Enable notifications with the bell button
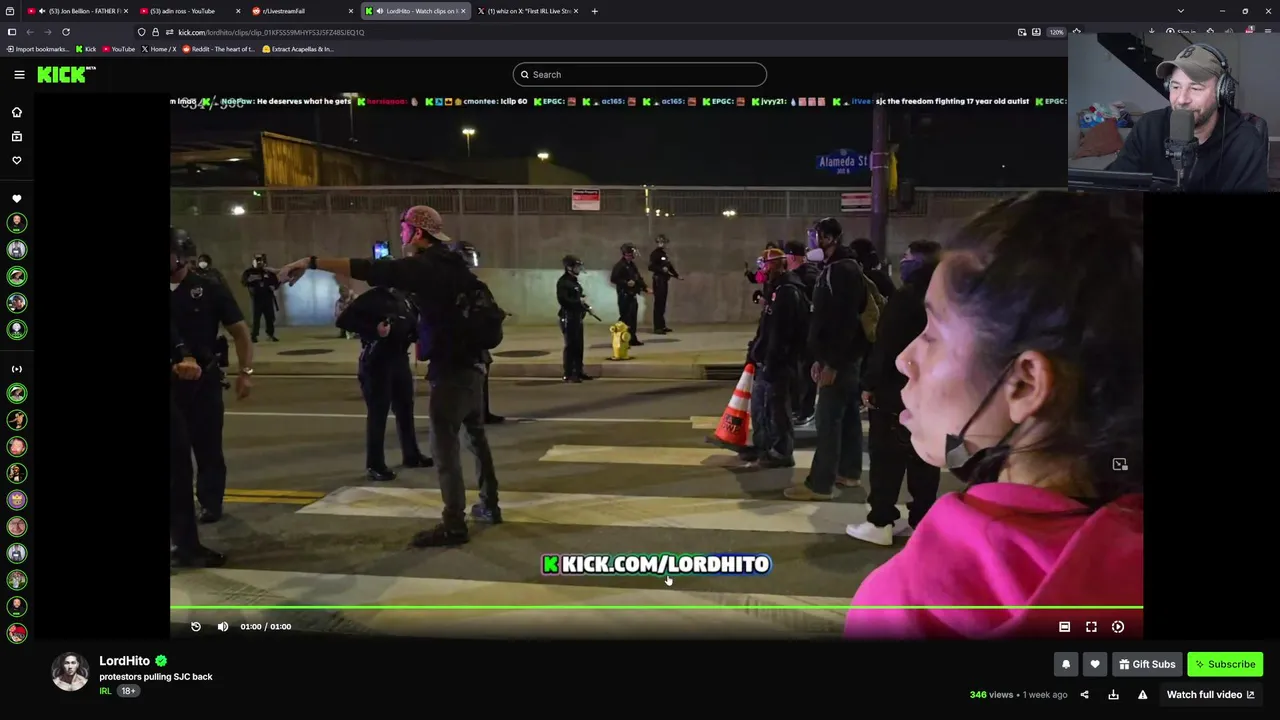The image size is (1280, 720). click(x=1066, y=664)
